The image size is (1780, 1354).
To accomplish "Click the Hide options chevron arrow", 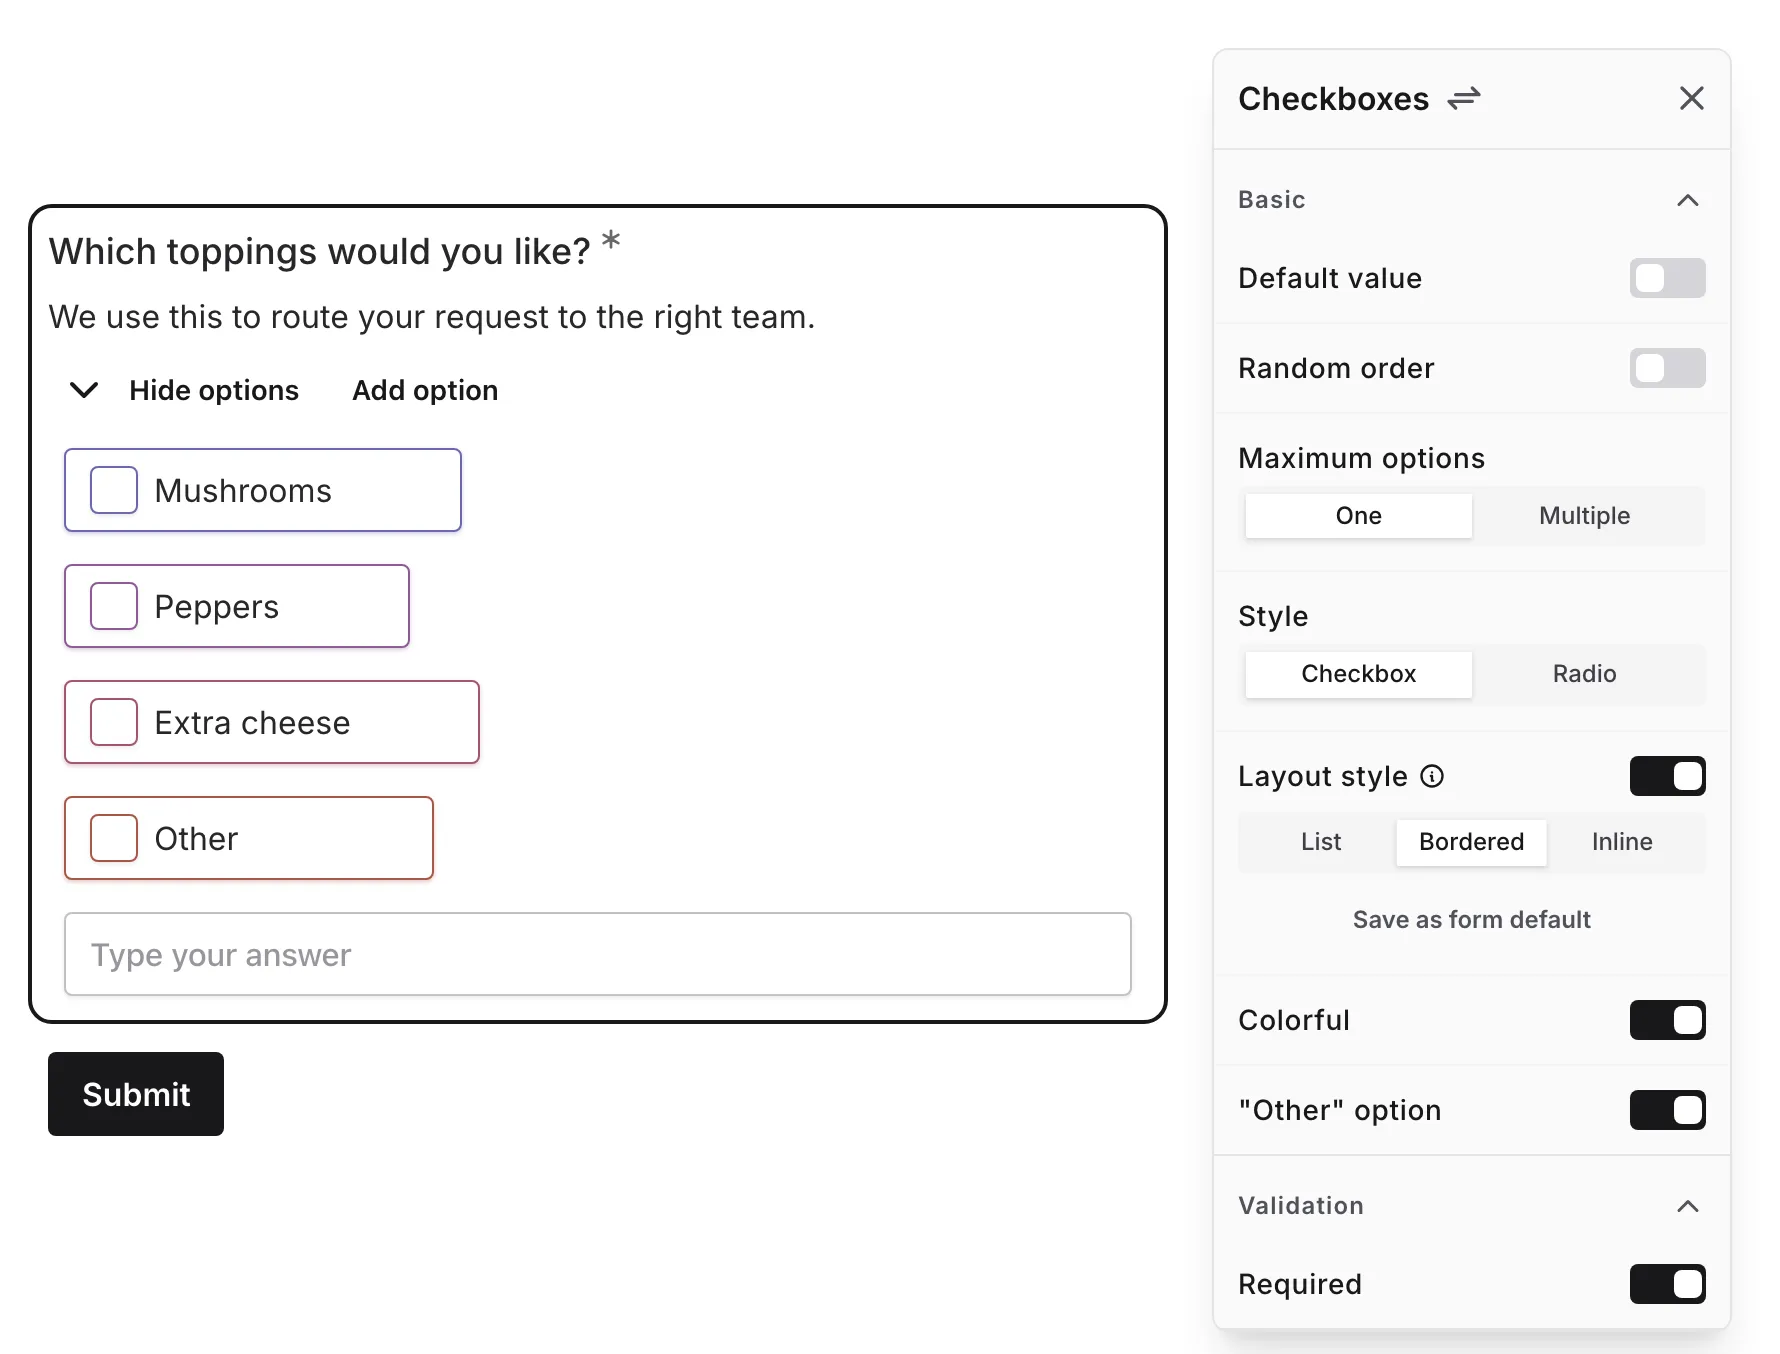I will 84,390.
